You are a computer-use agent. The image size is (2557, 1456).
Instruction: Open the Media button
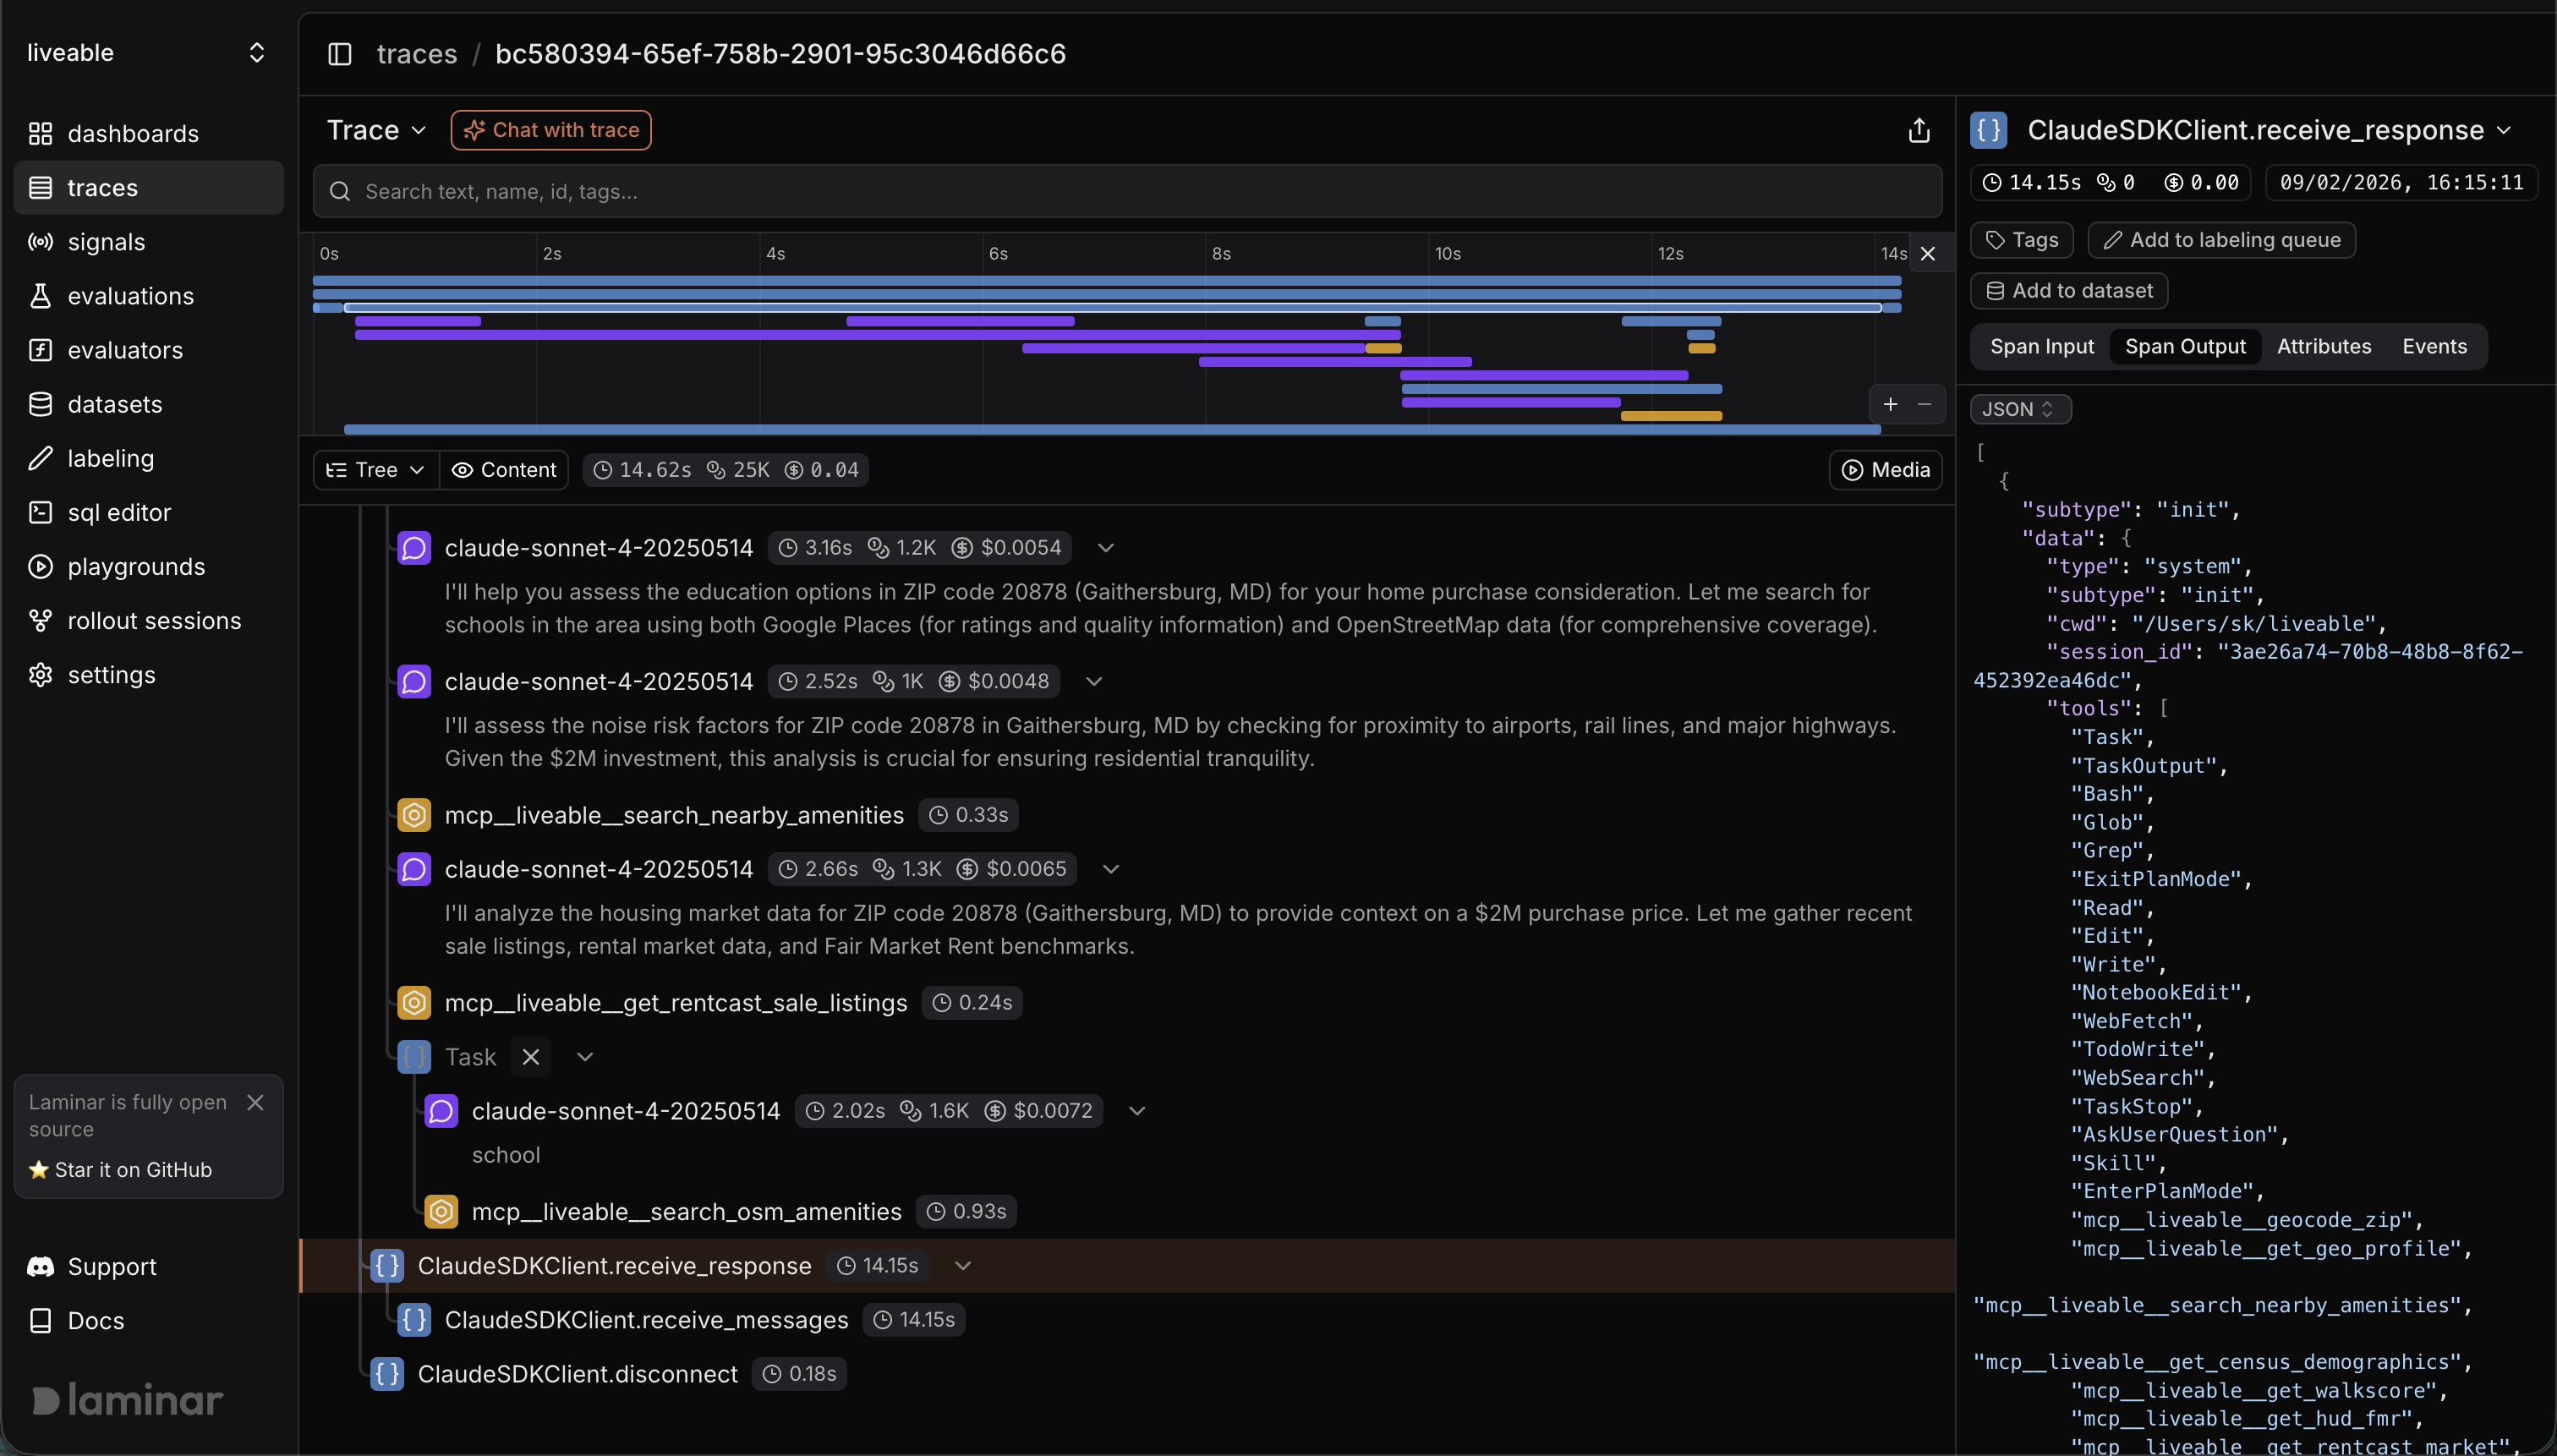(x=1886, y=470)
